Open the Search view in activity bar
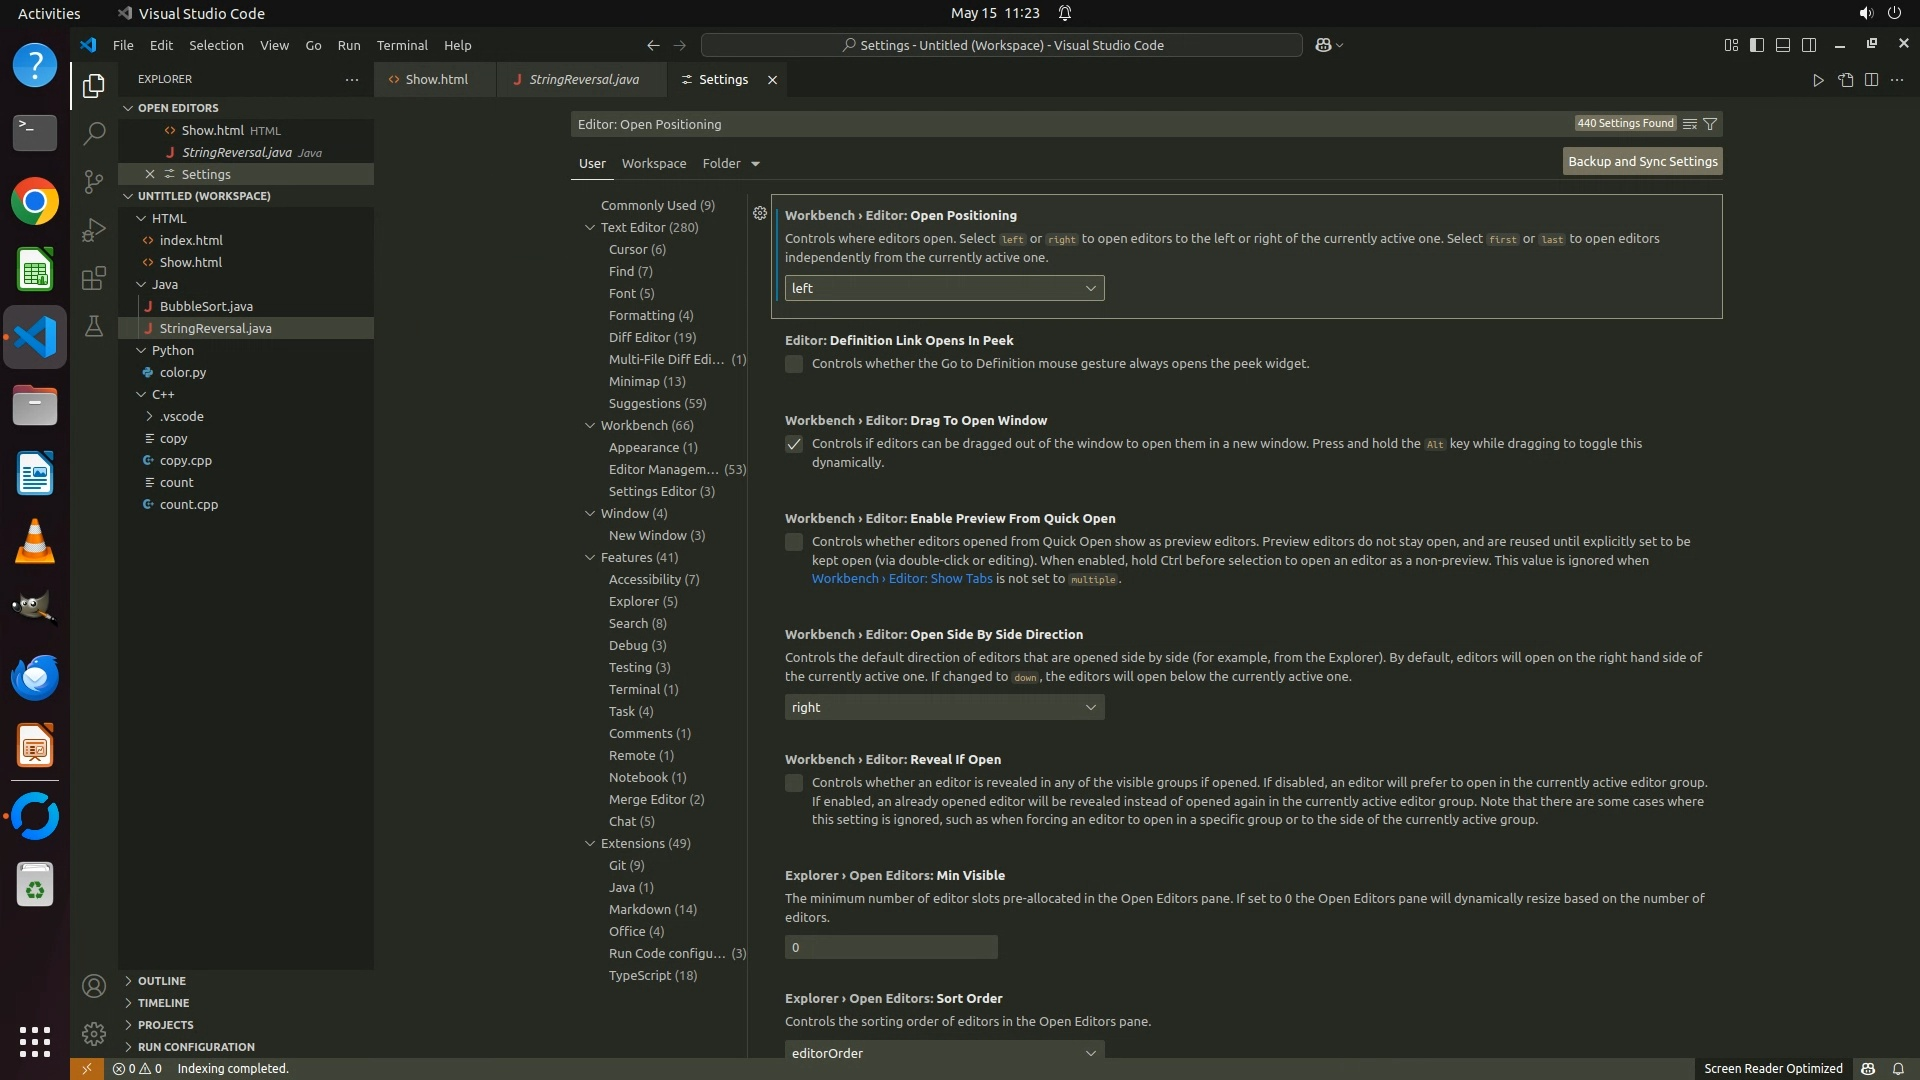This screenshot has height=1080, width=1920. 93,133
